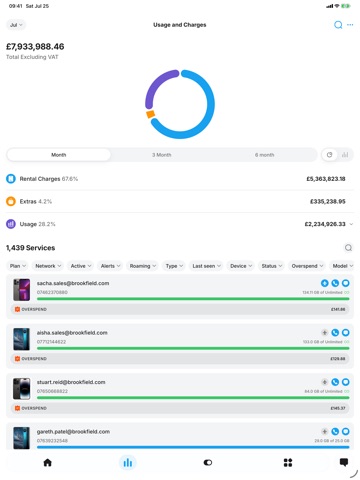The width and height of the screenshot is (360, 480).
Task: Open the Roaming filter dropdown
Action: pos(143,266)
